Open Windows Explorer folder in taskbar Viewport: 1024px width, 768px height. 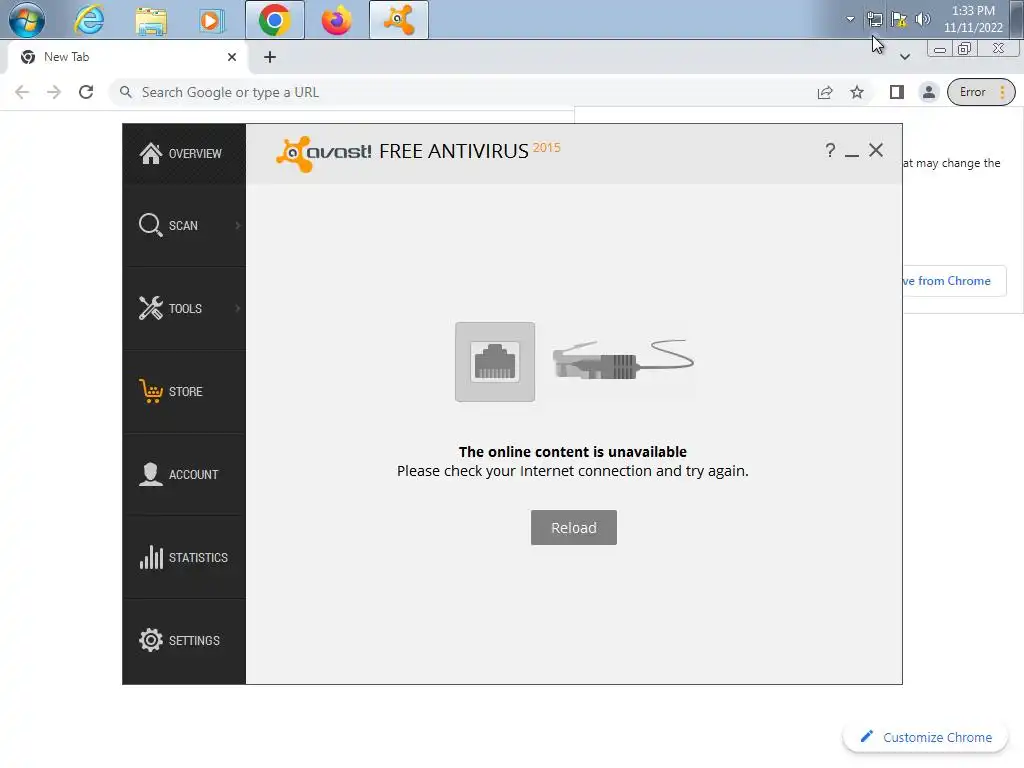click(x=151, y=21)
